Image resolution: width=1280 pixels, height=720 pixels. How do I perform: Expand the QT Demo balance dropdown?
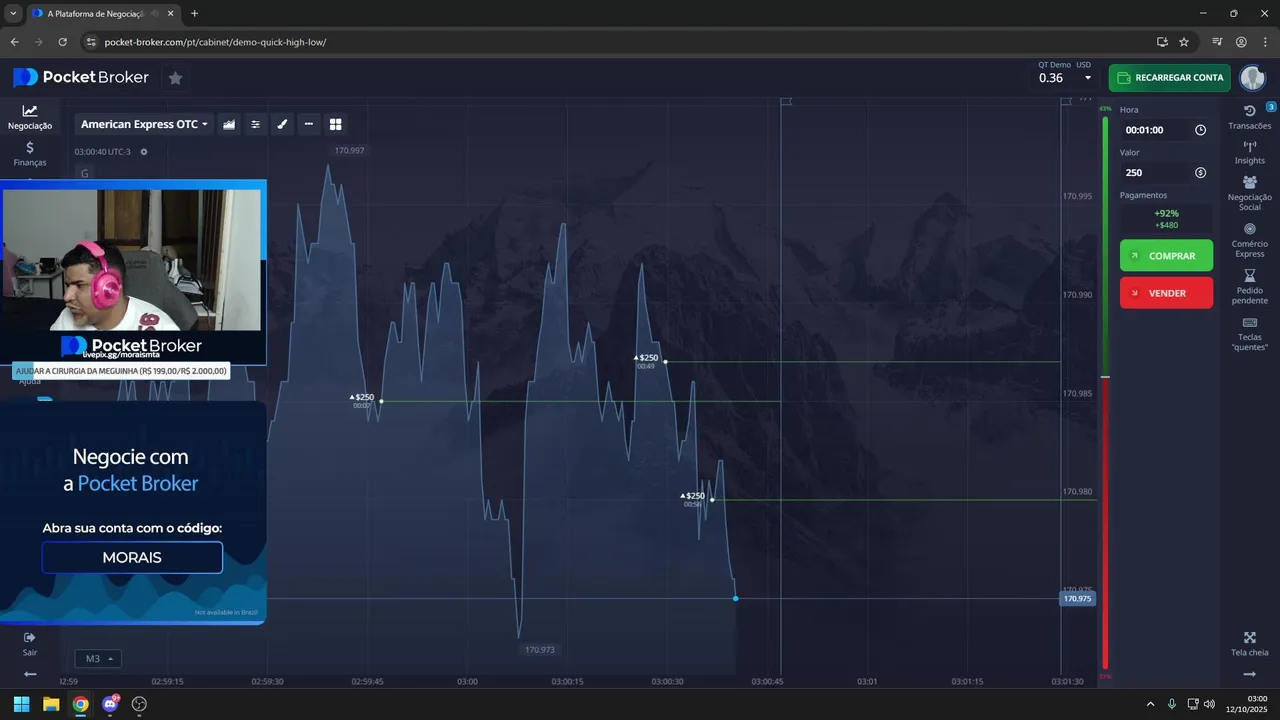point(1088,78)
